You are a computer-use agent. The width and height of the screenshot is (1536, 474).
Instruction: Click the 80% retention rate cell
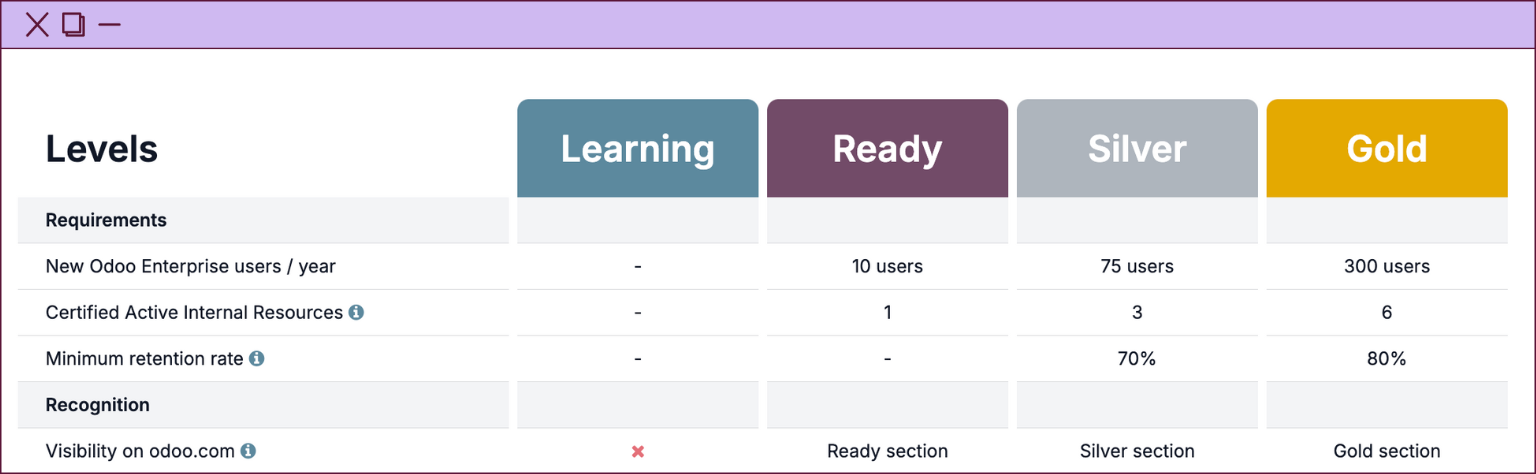tap(1386, 359)
